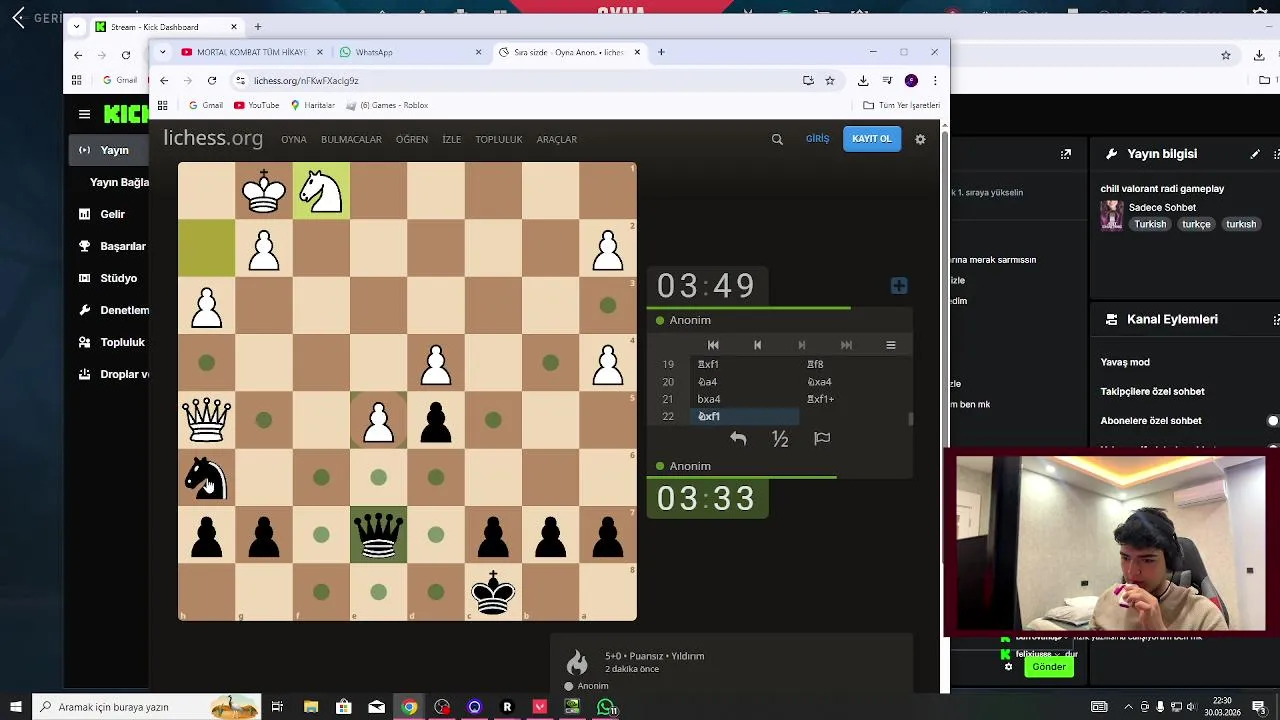The height and width of the screenshot is (720, 1280).
Task: Open the Chrome tab search dropdown arrow
Action: pyautogui.click(x=162, y=52)
